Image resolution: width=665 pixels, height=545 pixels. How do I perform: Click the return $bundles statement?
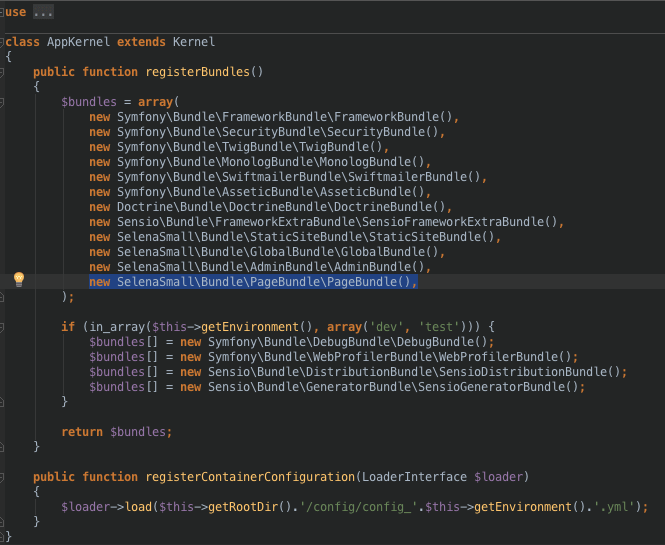(x=117, y=432)
